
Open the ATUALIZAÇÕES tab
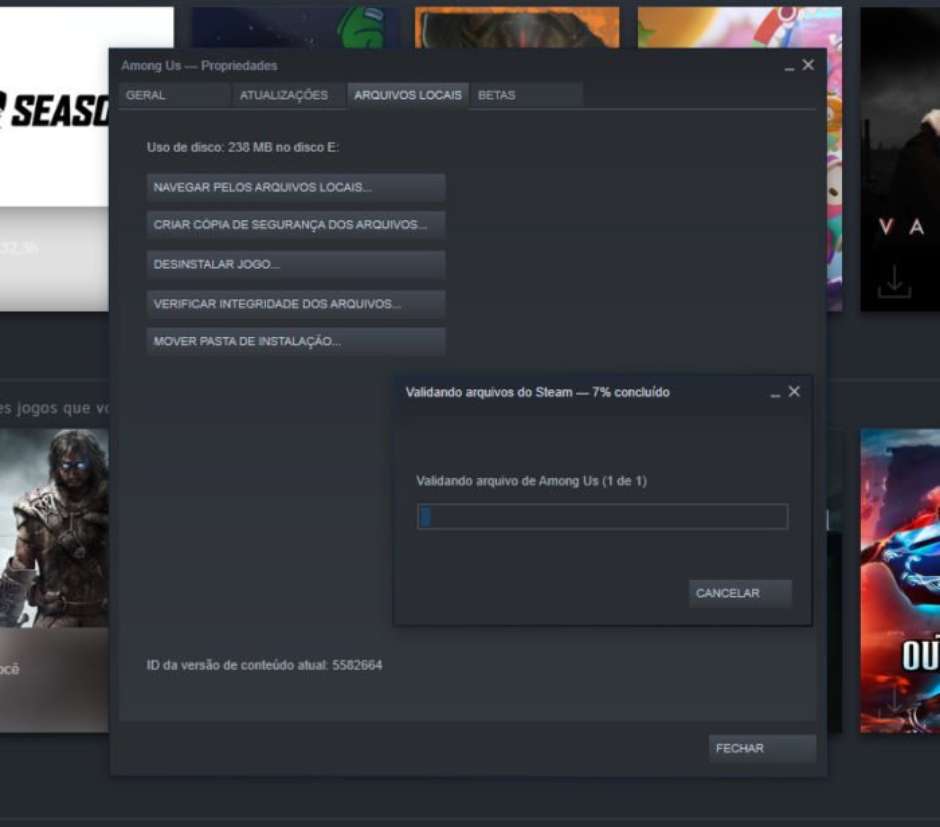[284, 95]
